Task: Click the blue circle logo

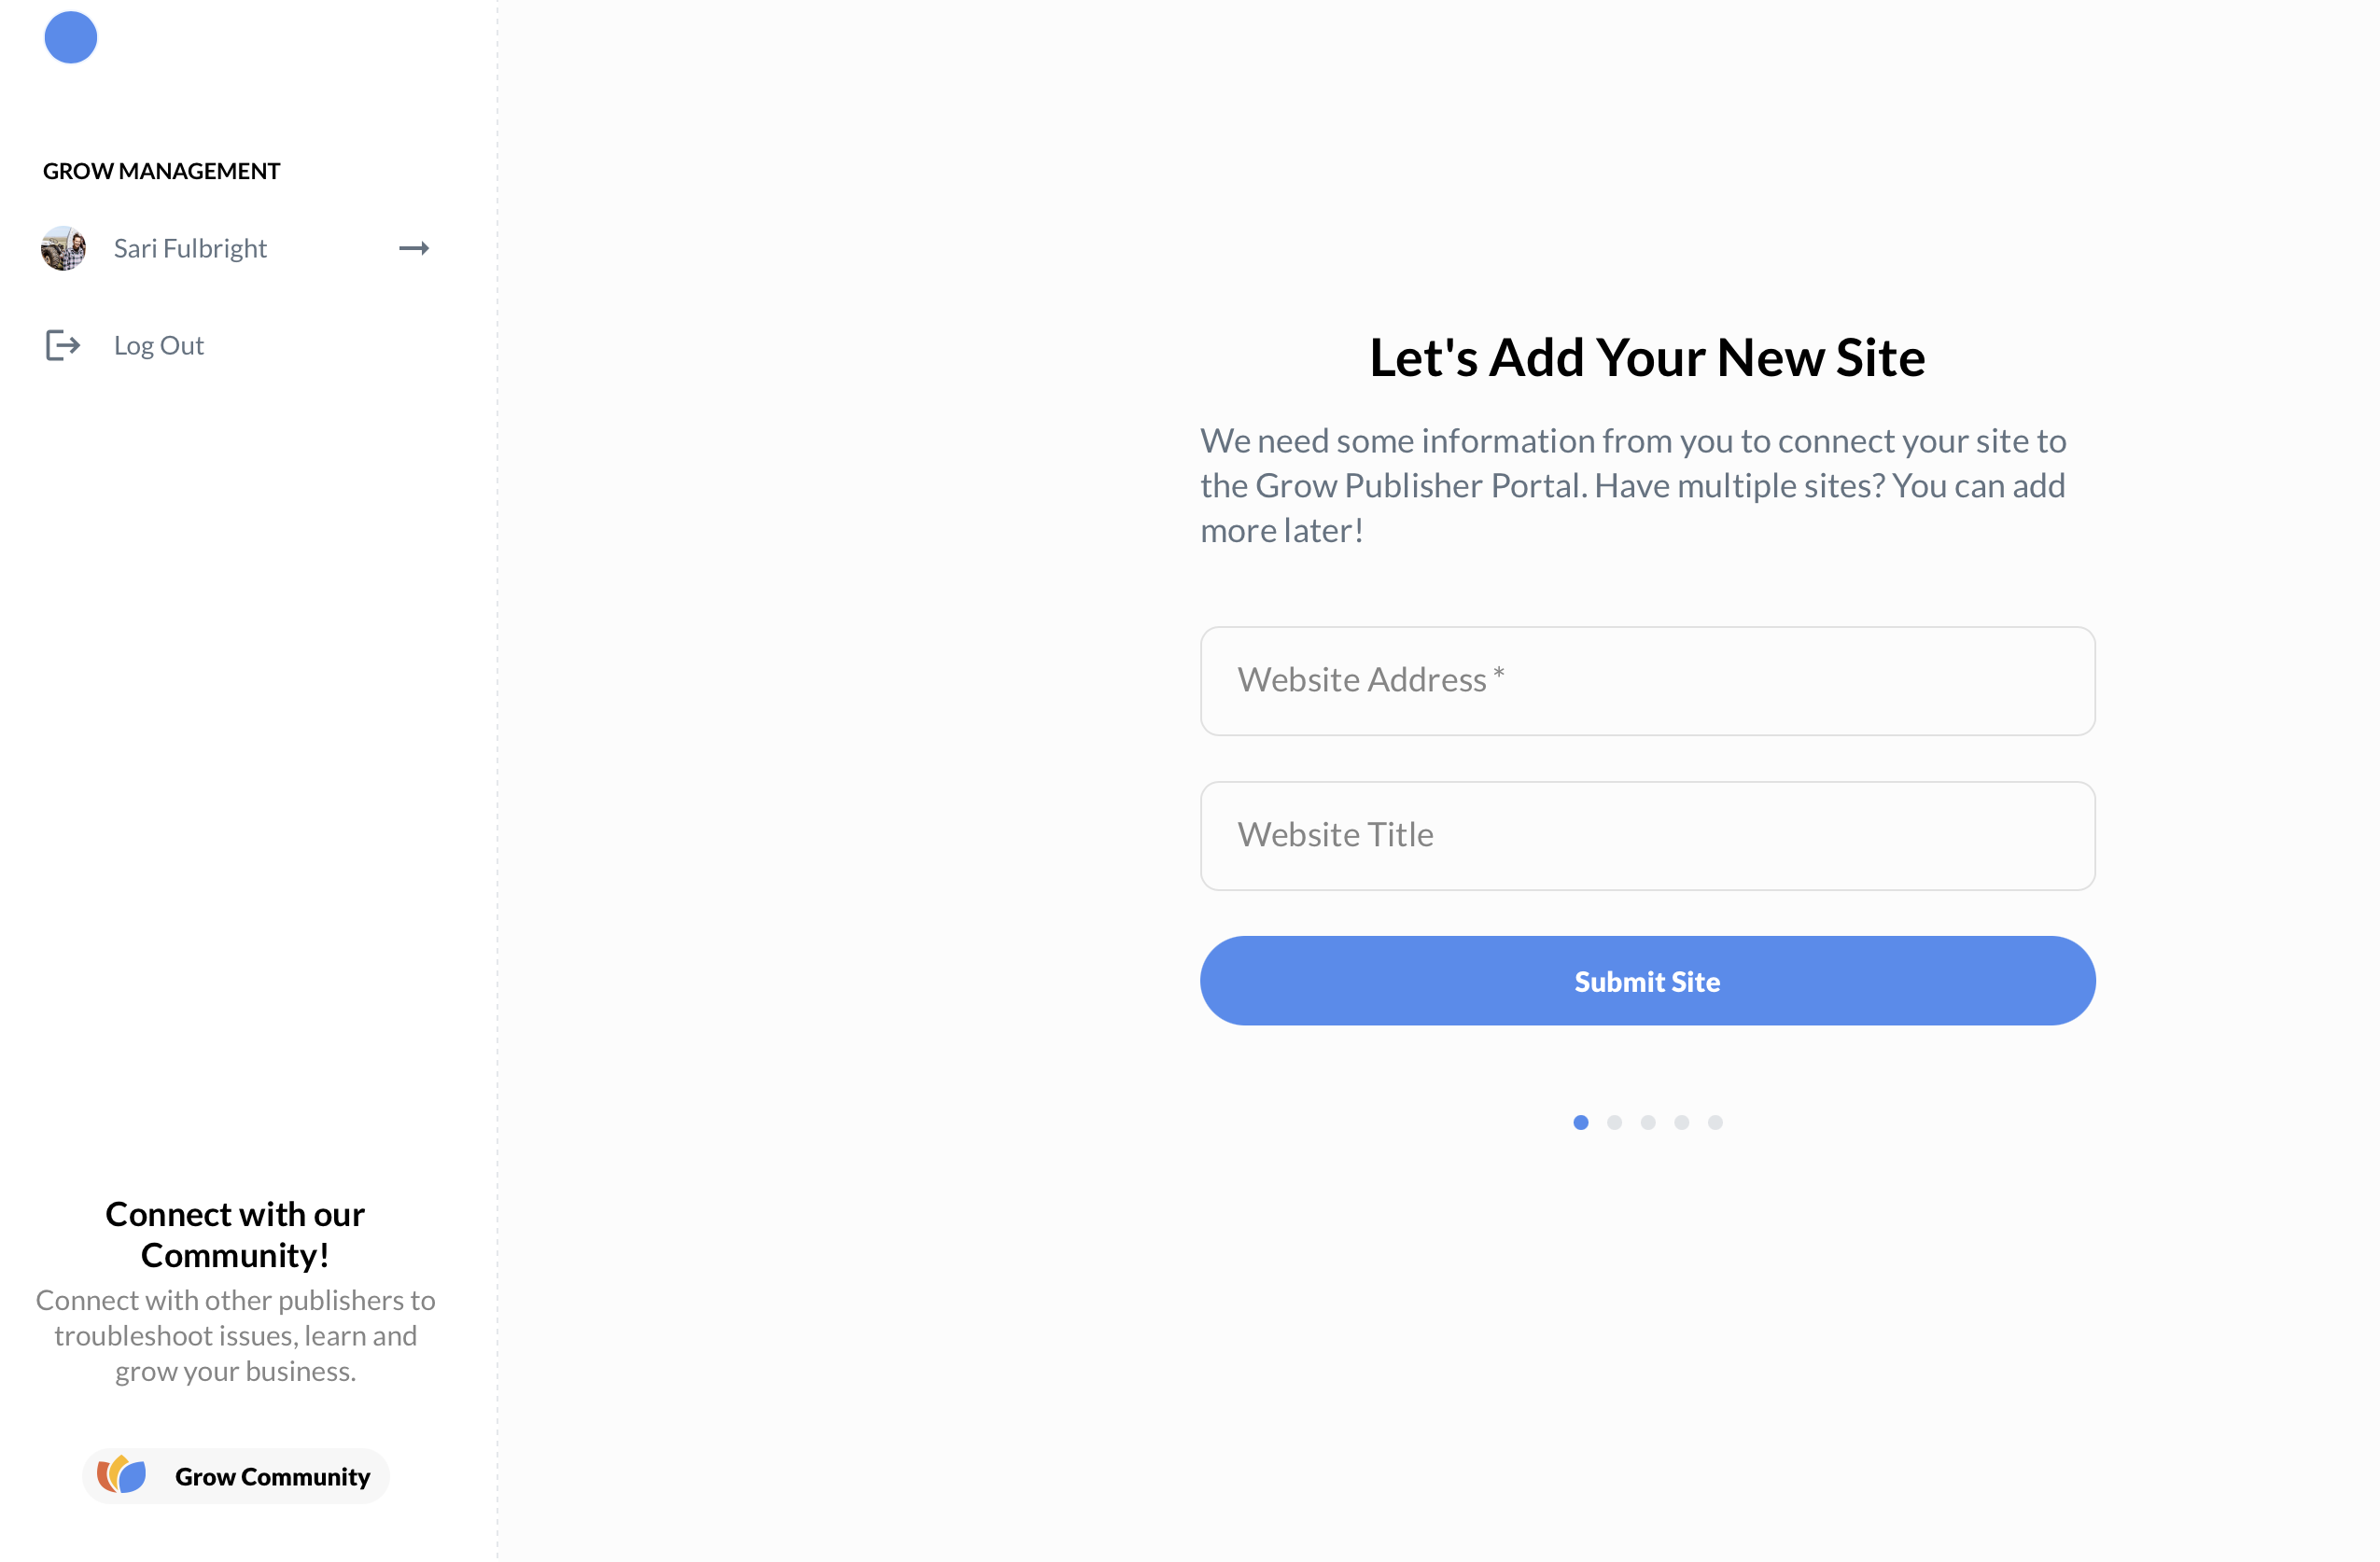Action: [71, 38]
